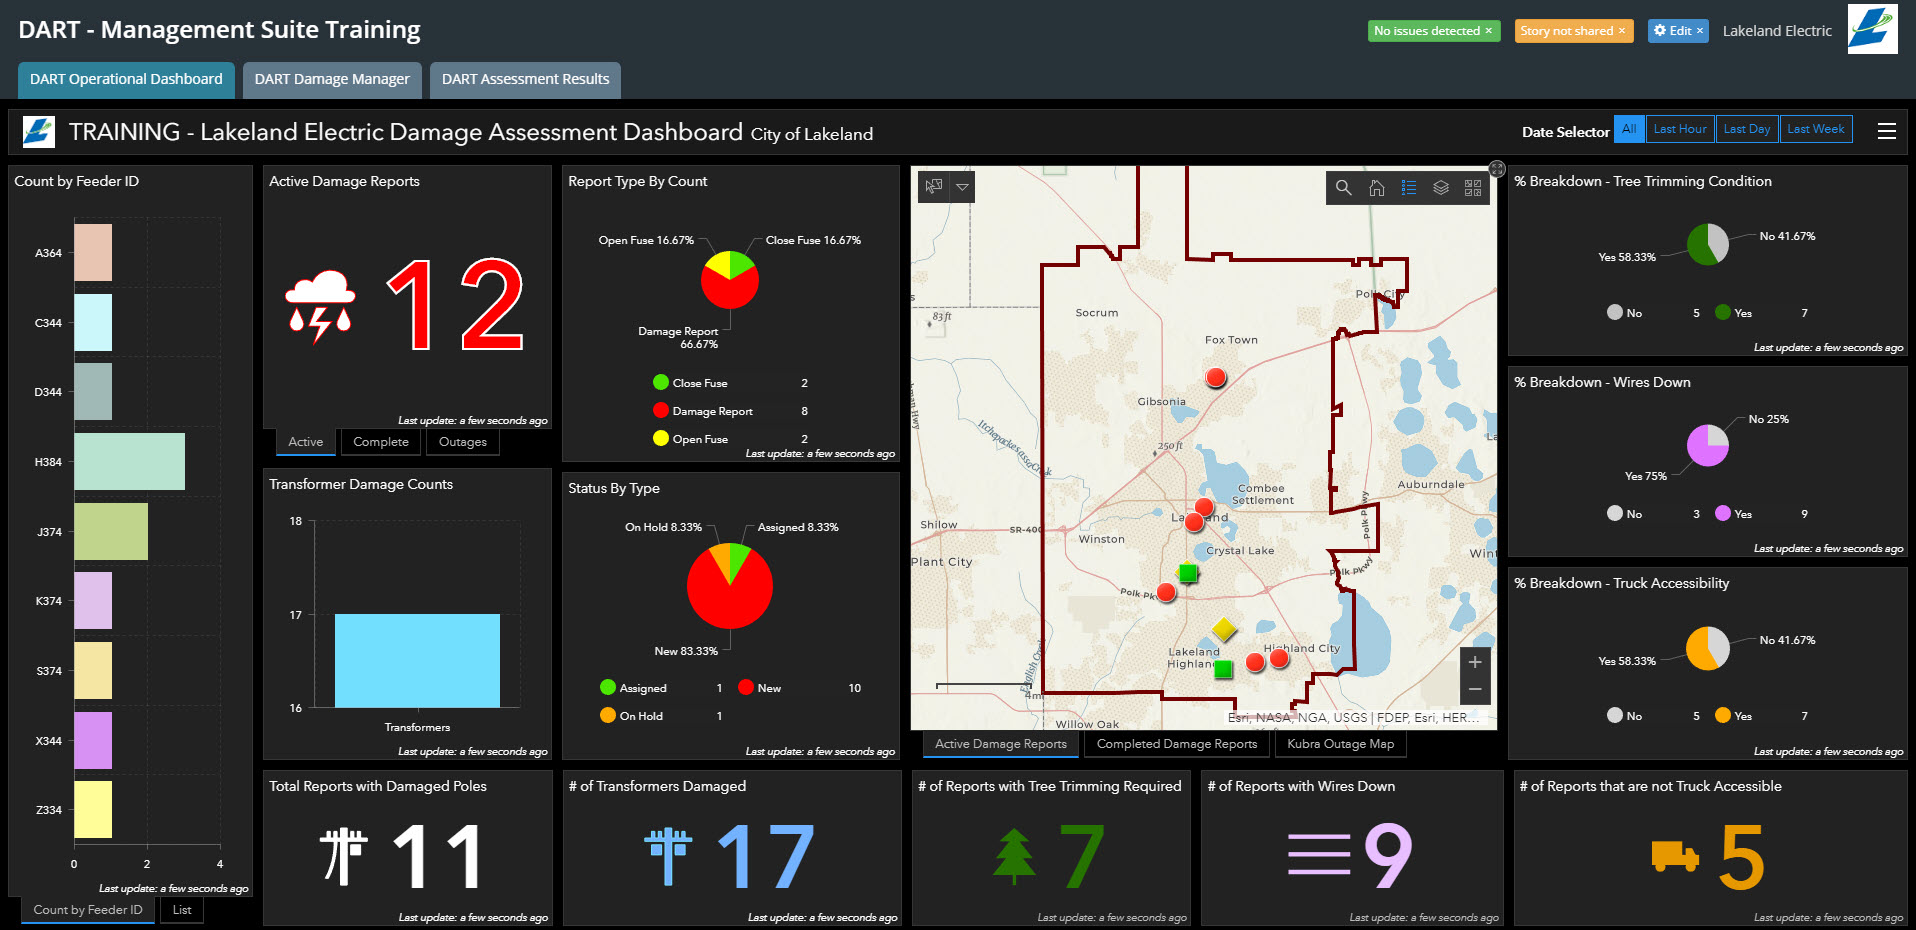
Task: Open the DART Assessment Results tab
Action: click(x=525, y=80)
